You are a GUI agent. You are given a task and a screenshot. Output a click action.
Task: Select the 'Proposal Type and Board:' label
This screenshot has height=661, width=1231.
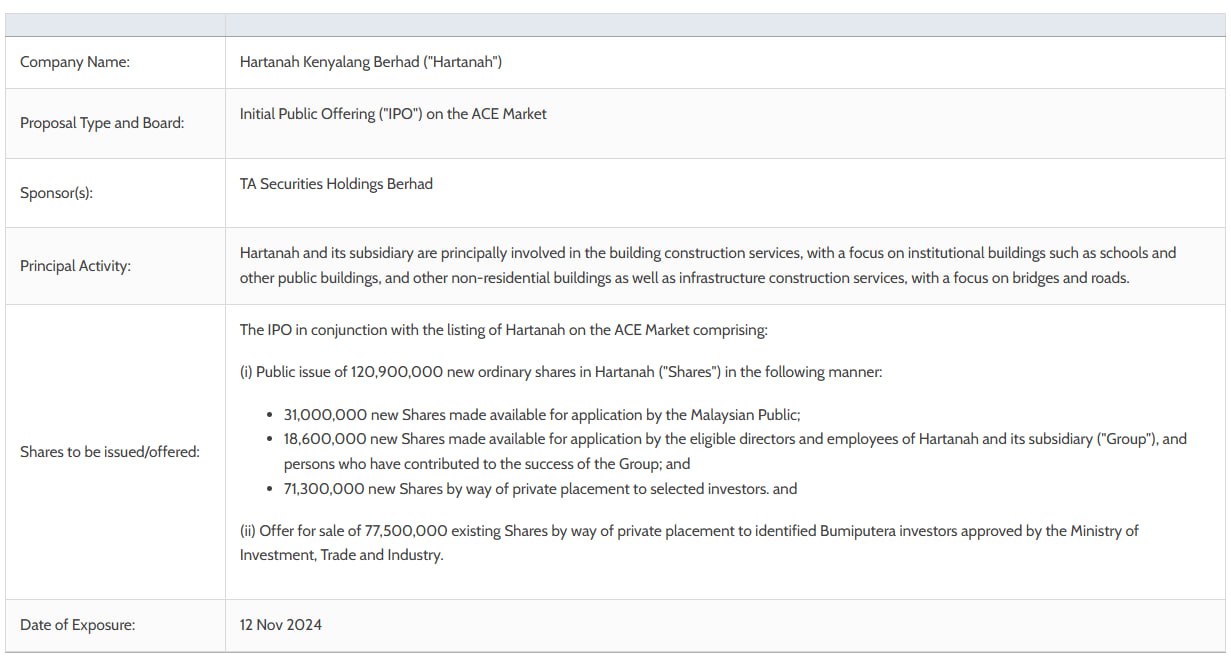102,123
